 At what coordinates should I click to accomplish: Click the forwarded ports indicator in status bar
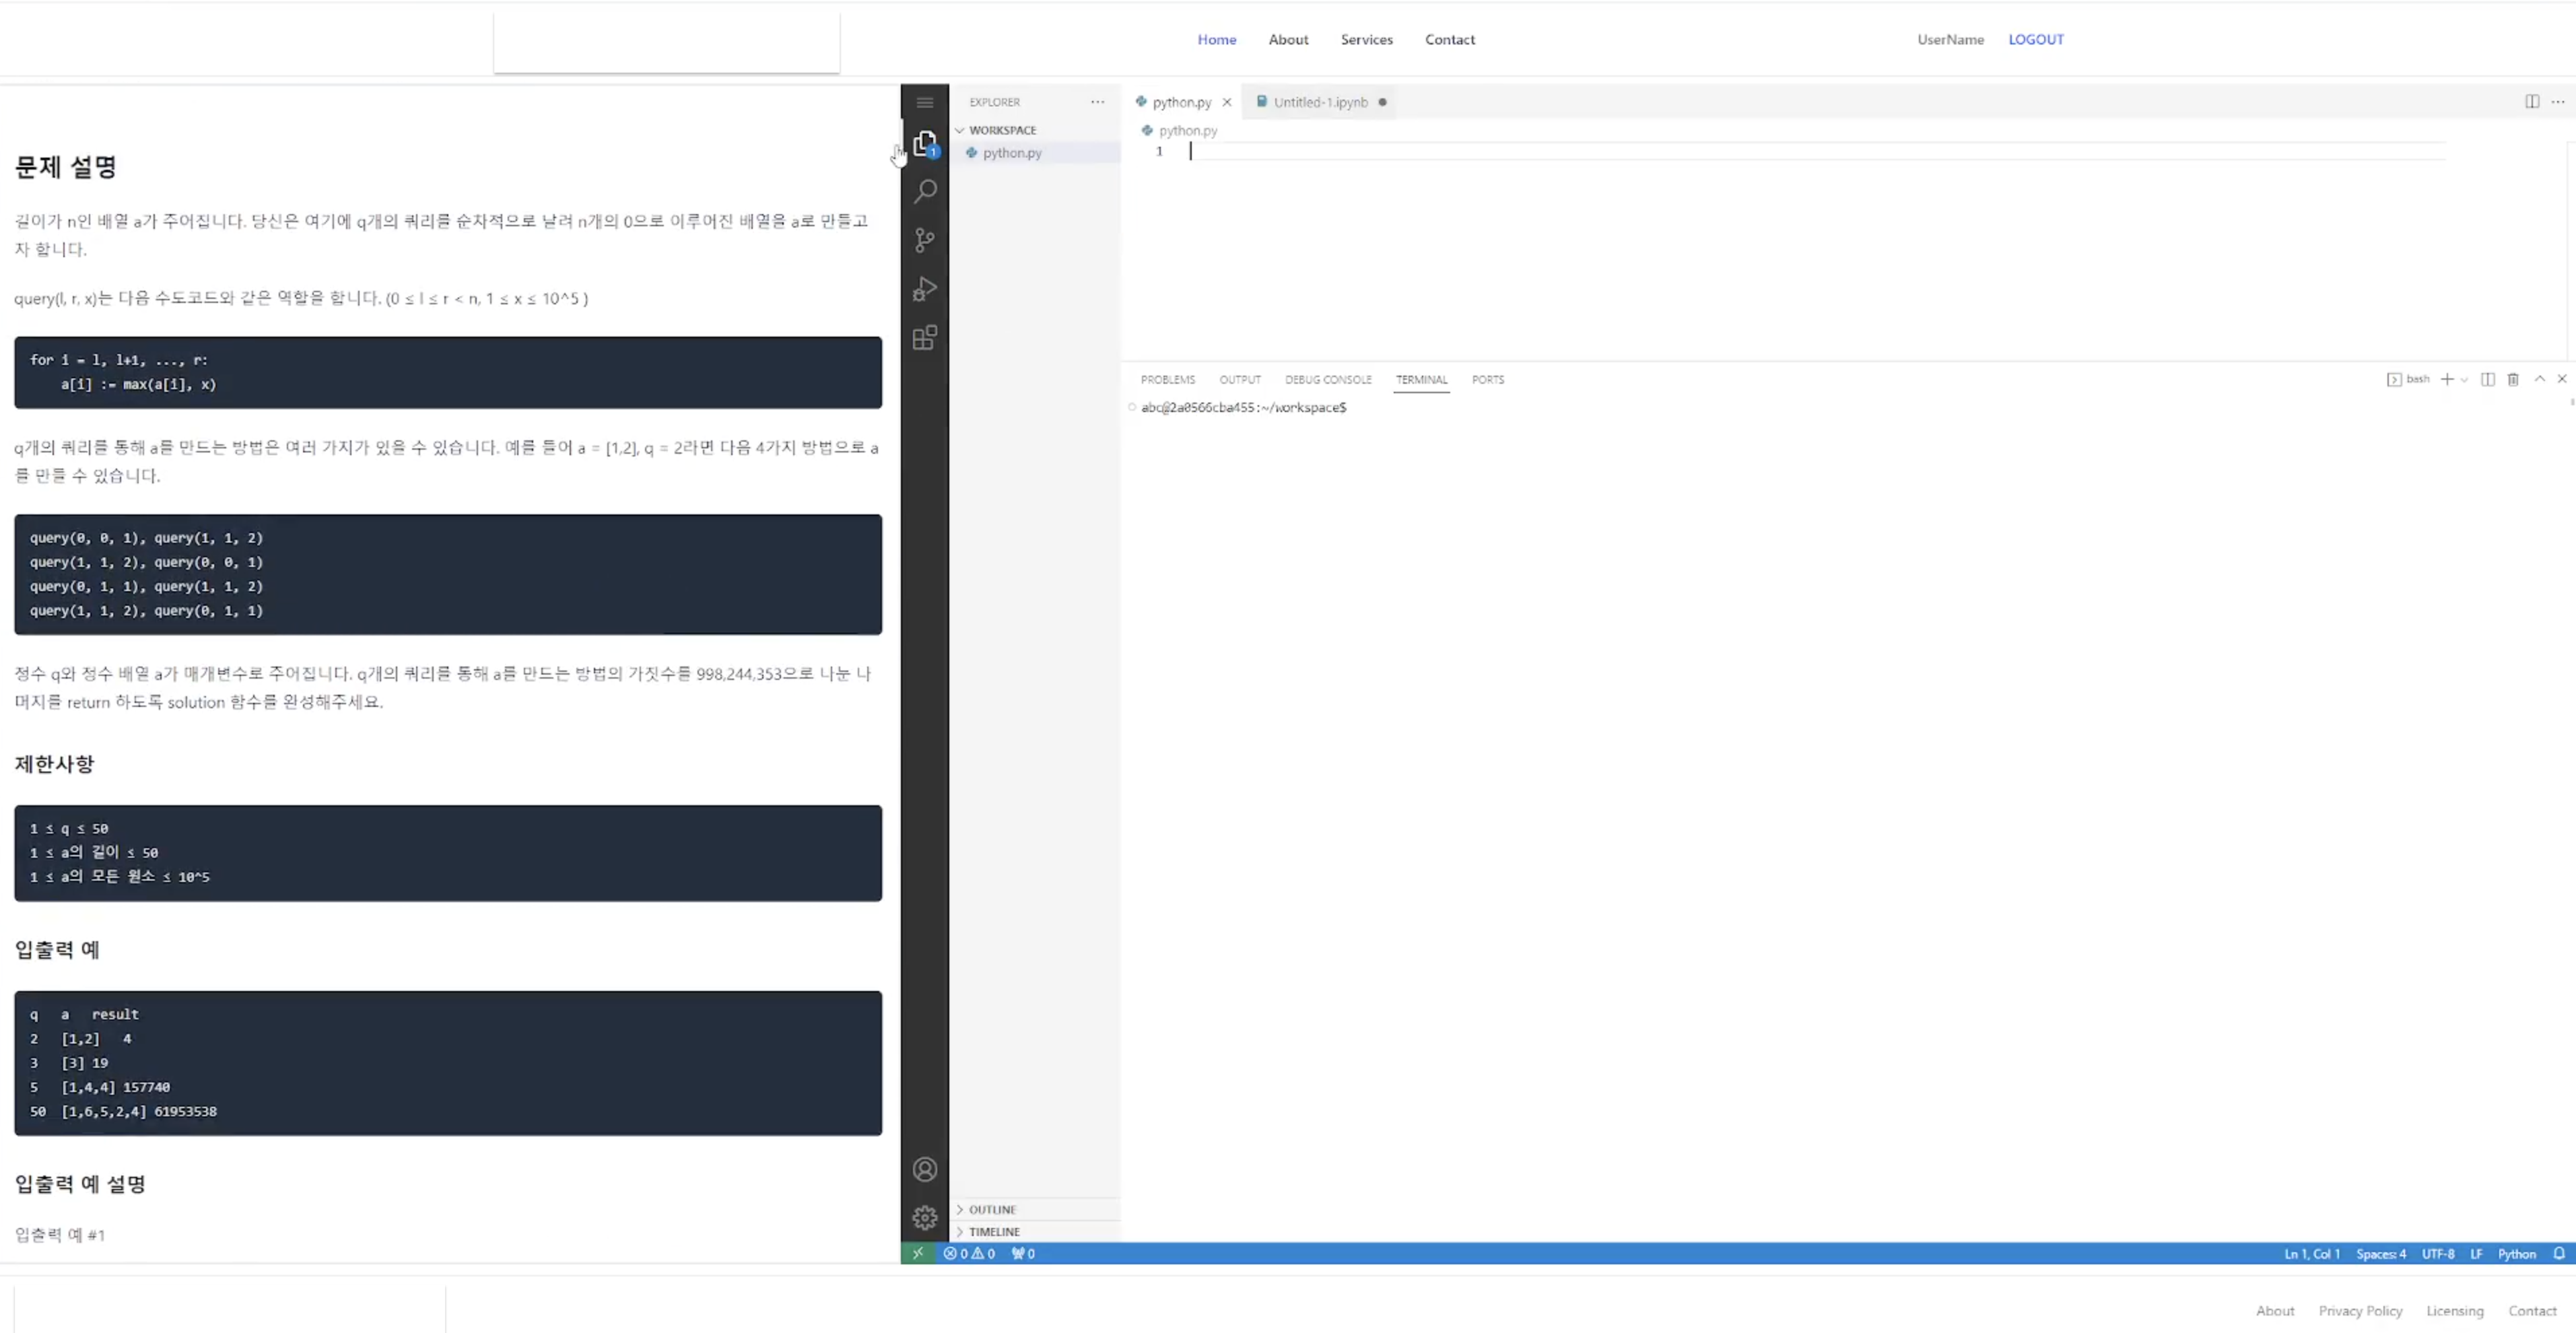(x=1023, y=1253)
